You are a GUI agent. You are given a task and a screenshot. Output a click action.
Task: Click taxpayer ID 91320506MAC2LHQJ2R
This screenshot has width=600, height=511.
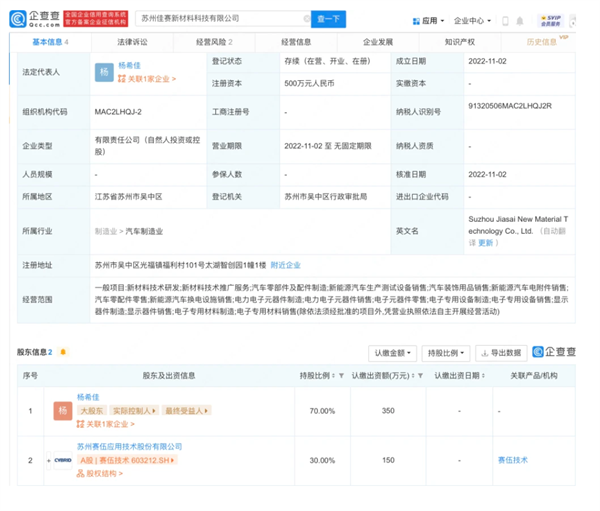[510, 106]
